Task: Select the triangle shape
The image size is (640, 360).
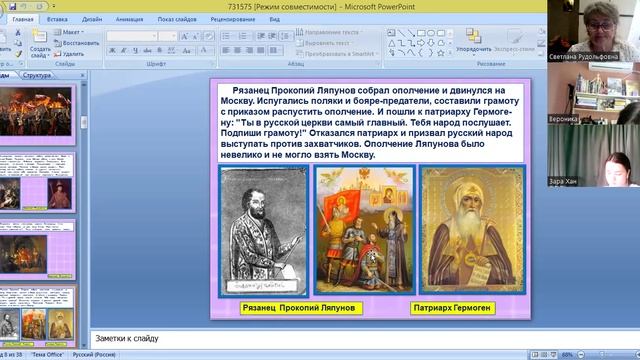Action: pos(391,43)
